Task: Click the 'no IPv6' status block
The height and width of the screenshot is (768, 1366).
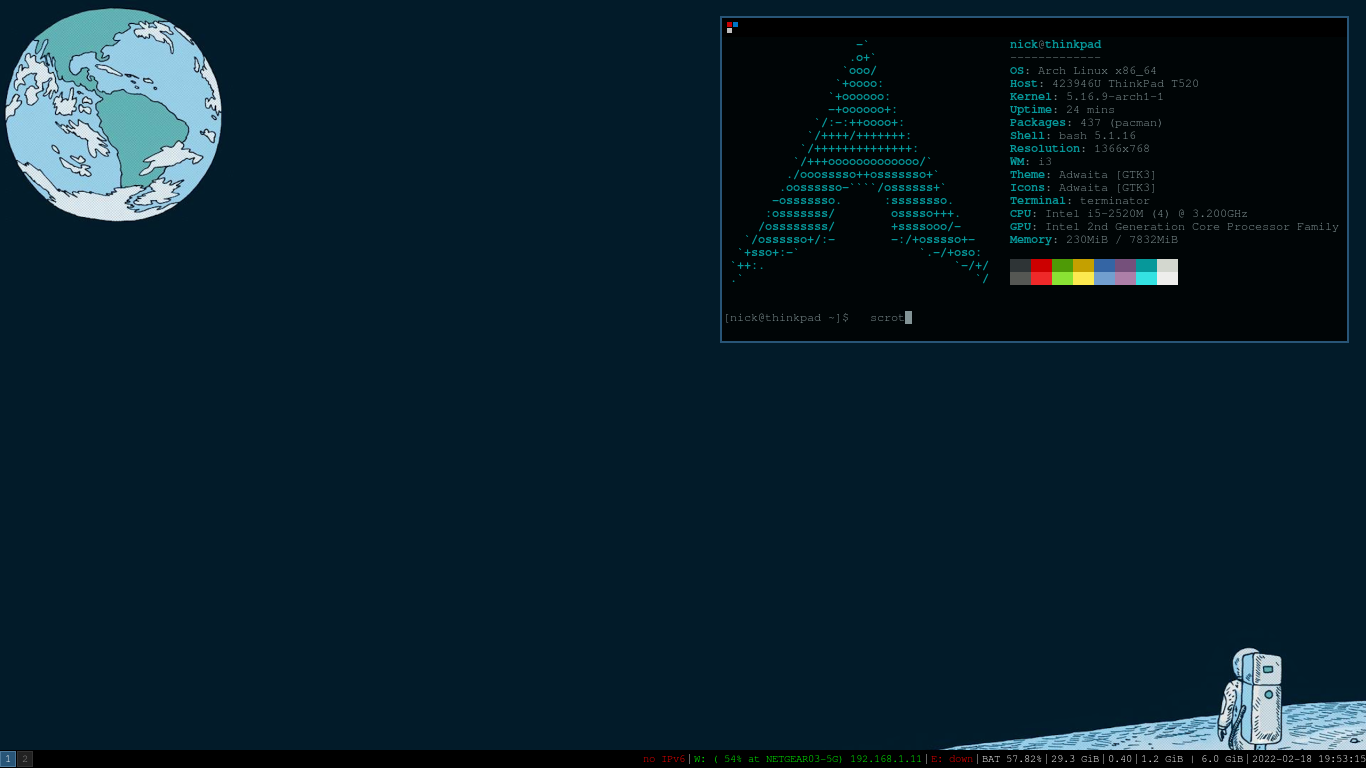Action: click(664, 759)
